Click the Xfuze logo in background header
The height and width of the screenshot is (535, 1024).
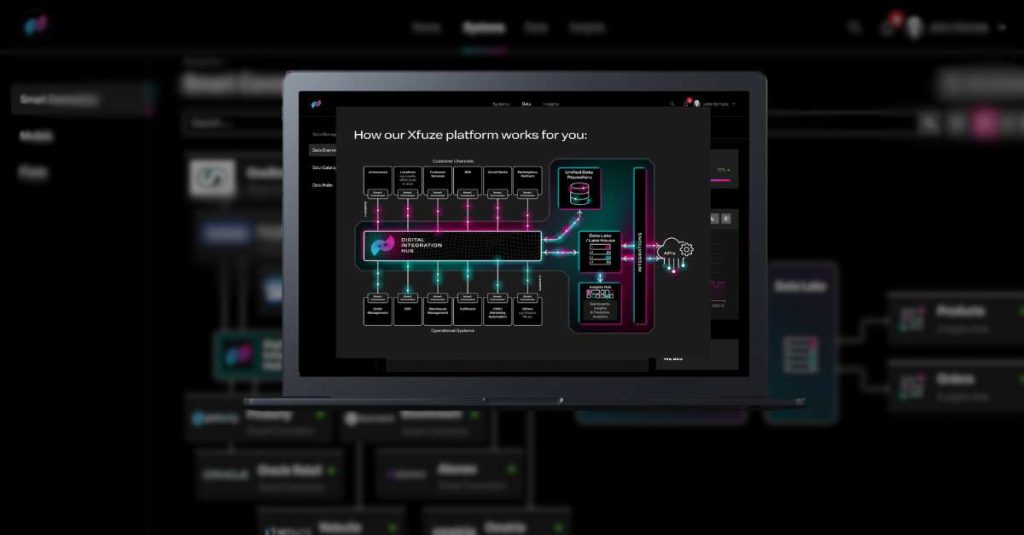tap(38, 26)
